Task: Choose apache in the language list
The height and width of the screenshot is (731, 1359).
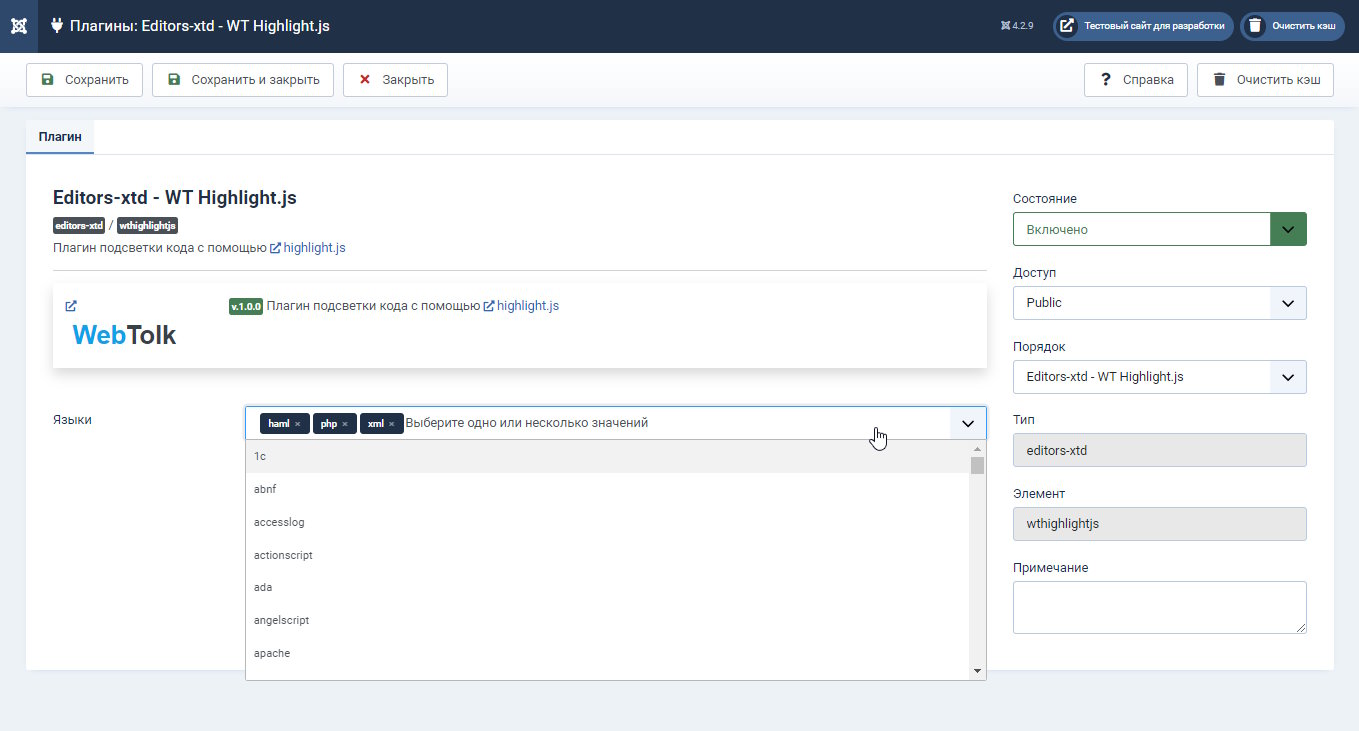Action: tap(608, 653)
